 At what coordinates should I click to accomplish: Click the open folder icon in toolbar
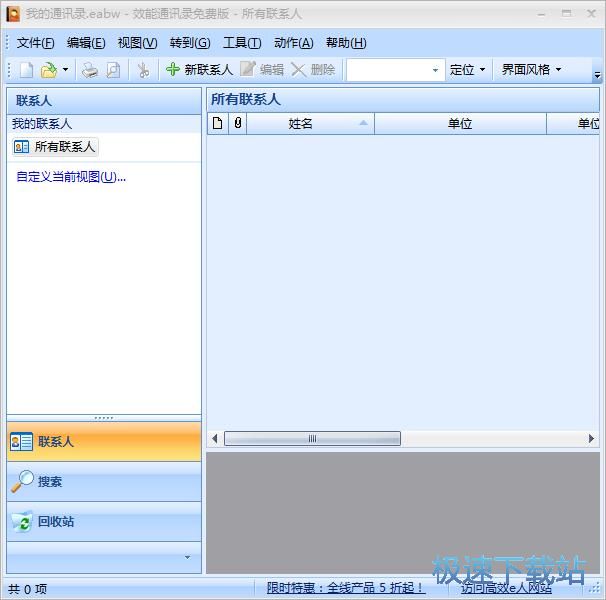(x=49, y=70)
